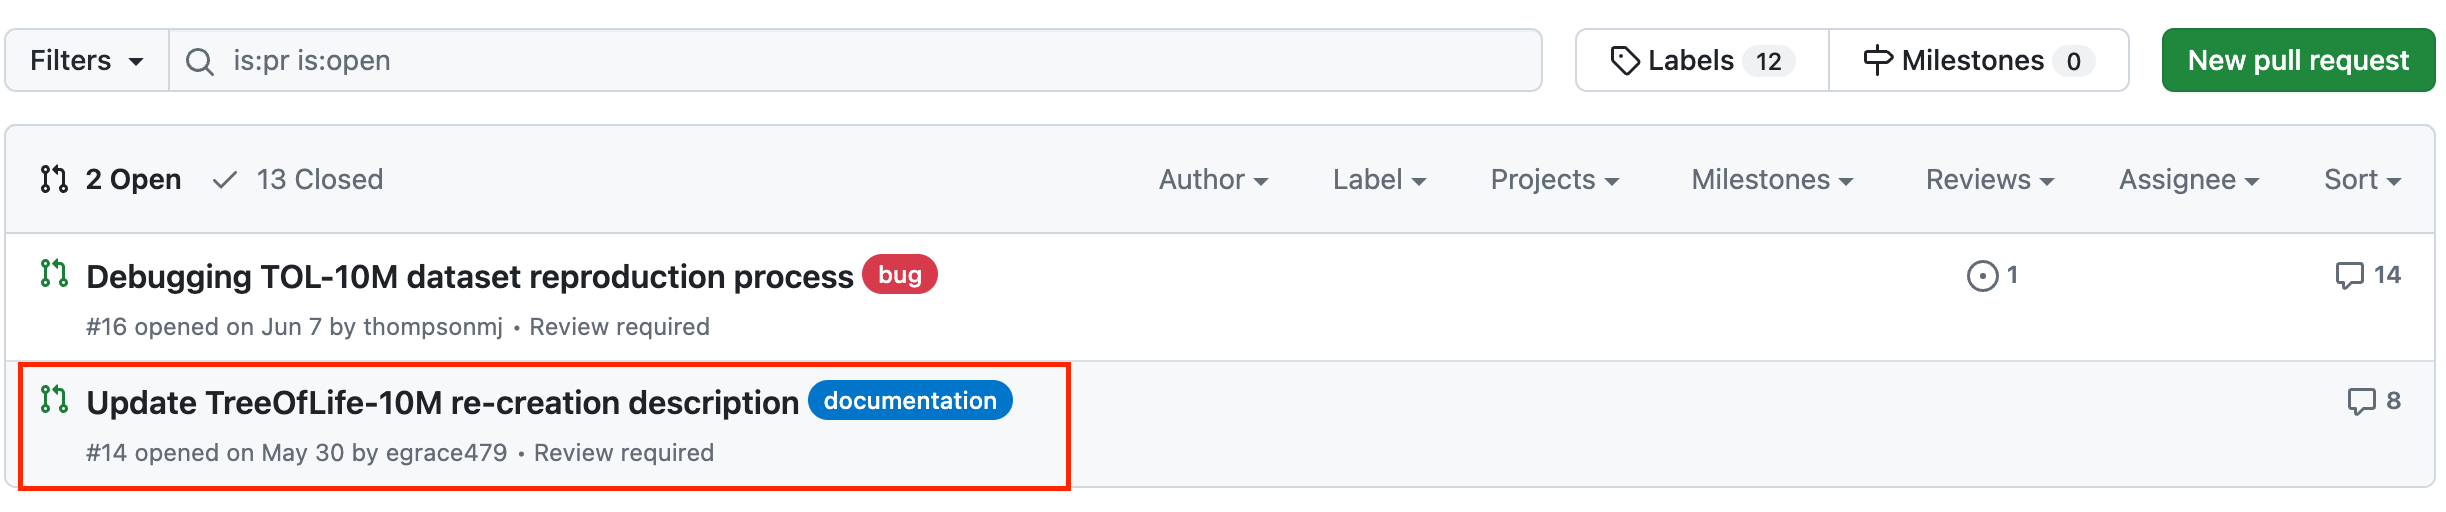Open the Assignee filter menu
Image resolution: width=2446 pixels, height=512 pixels.
pyautogui.click(x=2188, y=180)
